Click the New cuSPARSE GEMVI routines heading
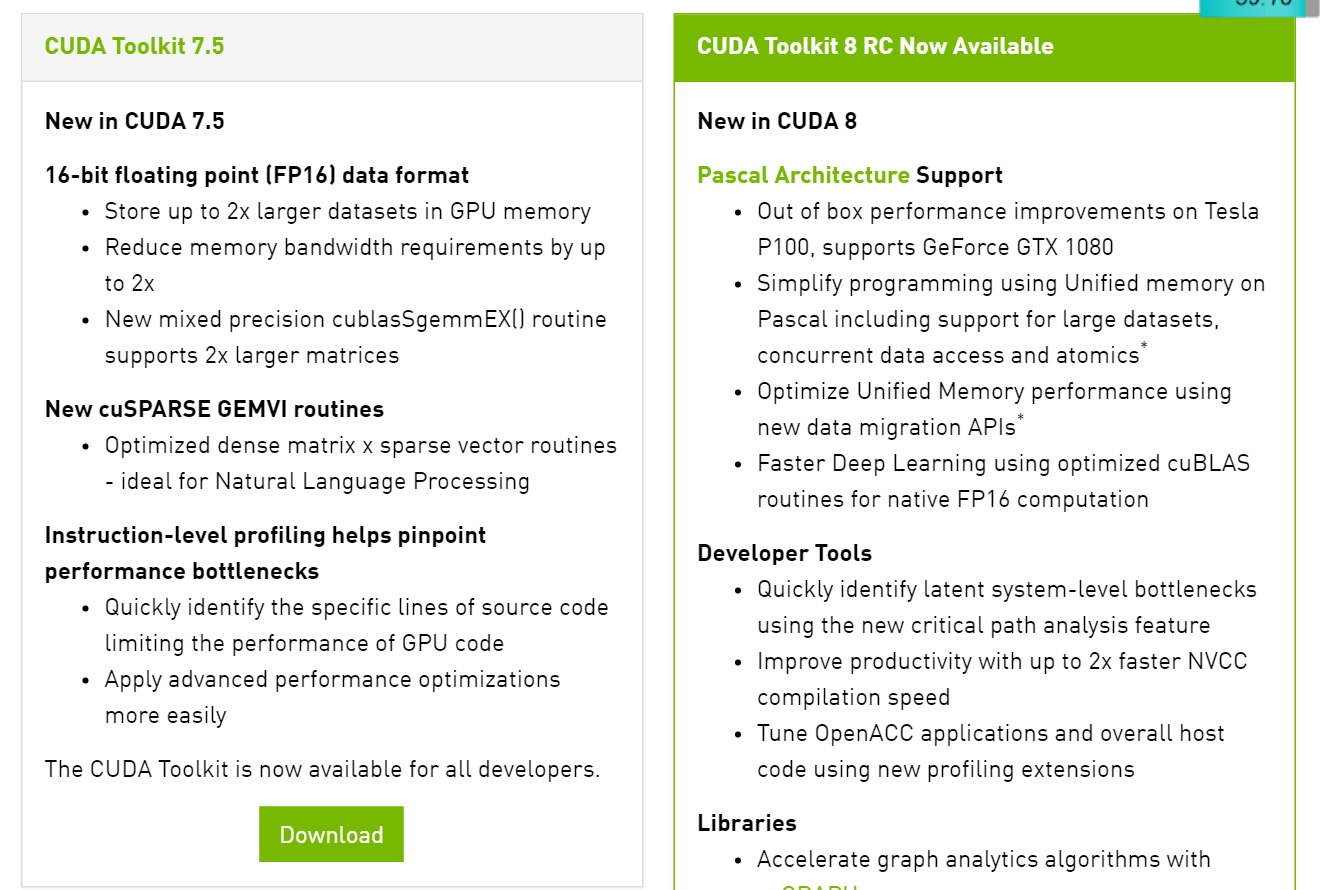The width and height of the screenshot is (1320, 890). pyautogui.click(x=214, y=409)
